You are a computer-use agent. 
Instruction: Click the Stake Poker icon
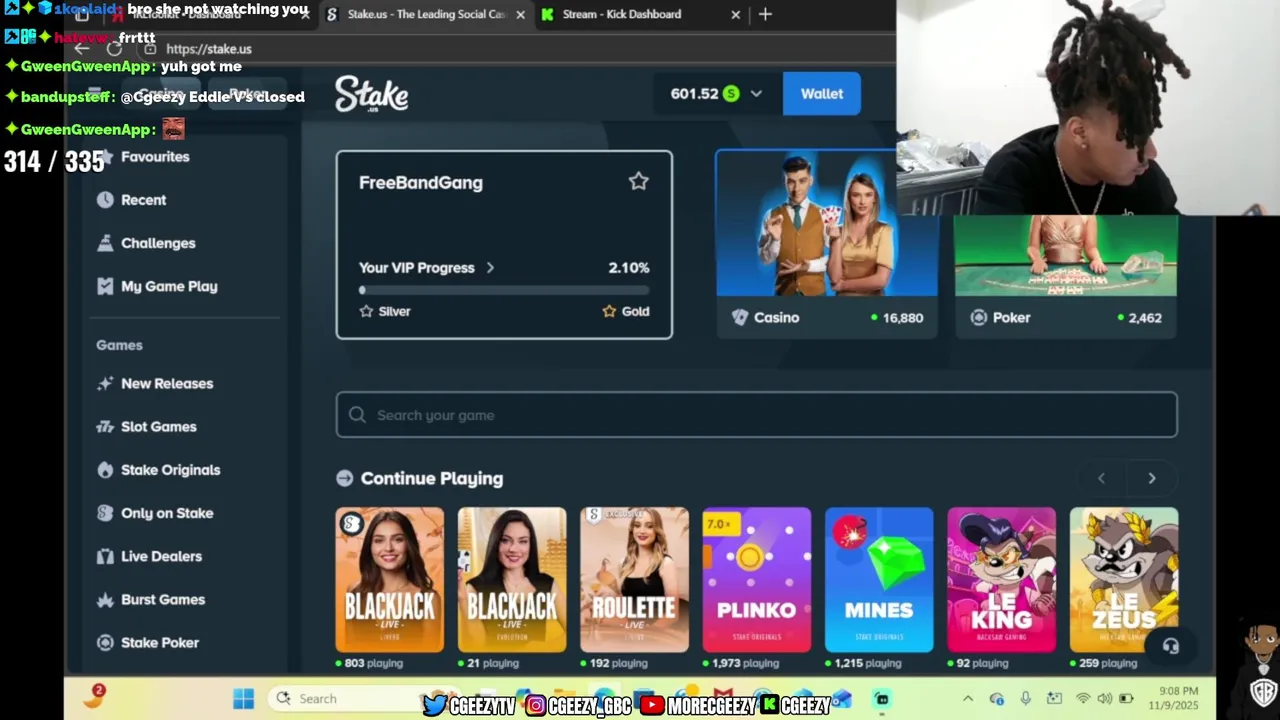point(105,643)
